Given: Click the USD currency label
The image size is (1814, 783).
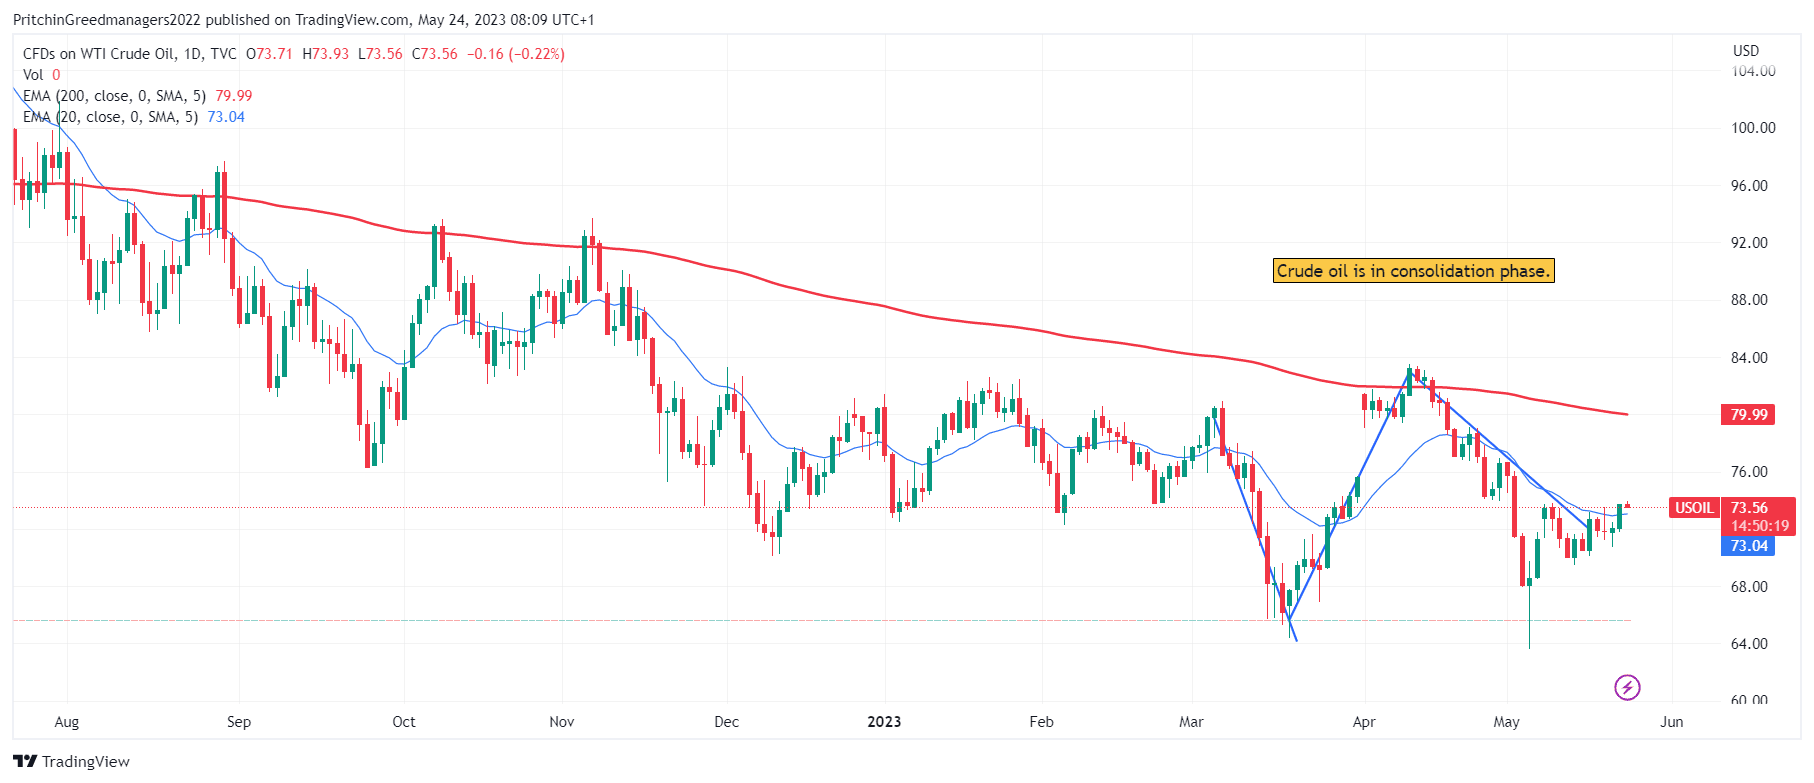Looking at the screenshot, I should click(x=1745, y=50).
